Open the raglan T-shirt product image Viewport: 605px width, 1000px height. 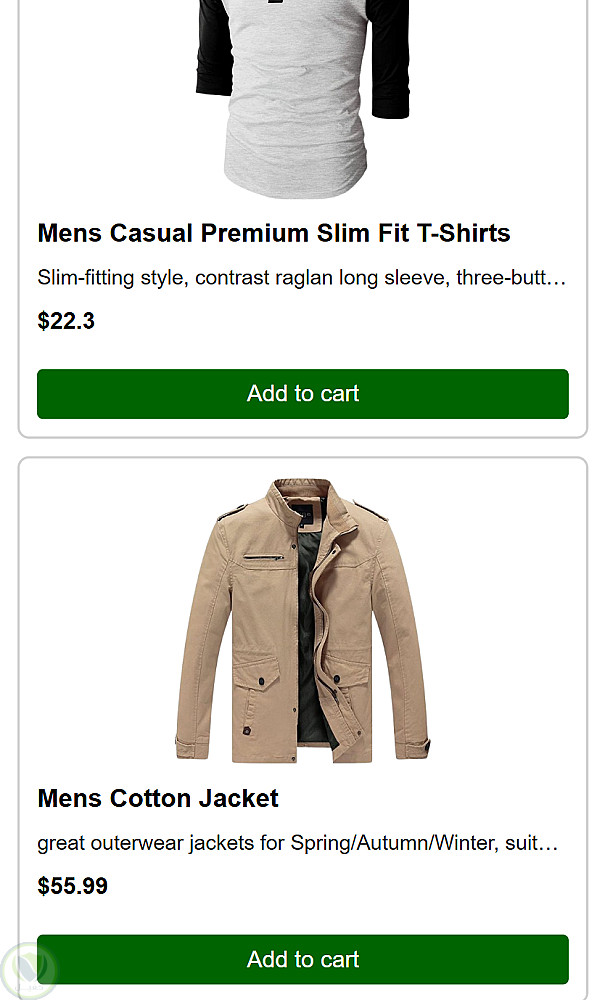coord(302,98)
